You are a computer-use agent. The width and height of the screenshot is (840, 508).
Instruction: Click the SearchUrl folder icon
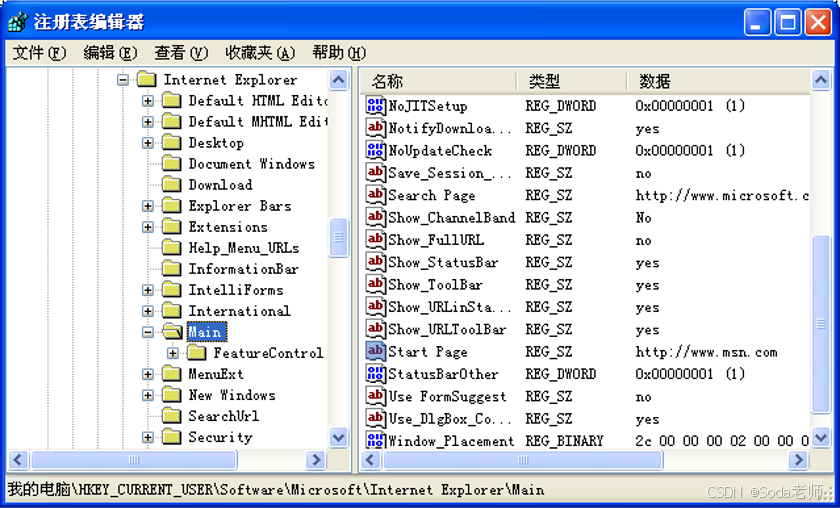pos(171,416)
